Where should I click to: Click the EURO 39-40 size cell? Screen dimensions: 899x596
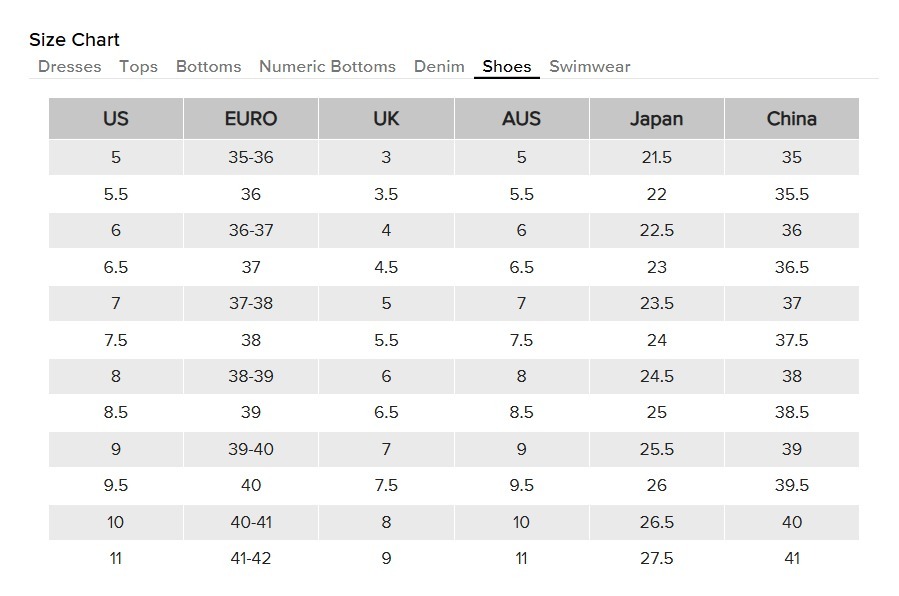pyautogui.click(x=251, y=449)
